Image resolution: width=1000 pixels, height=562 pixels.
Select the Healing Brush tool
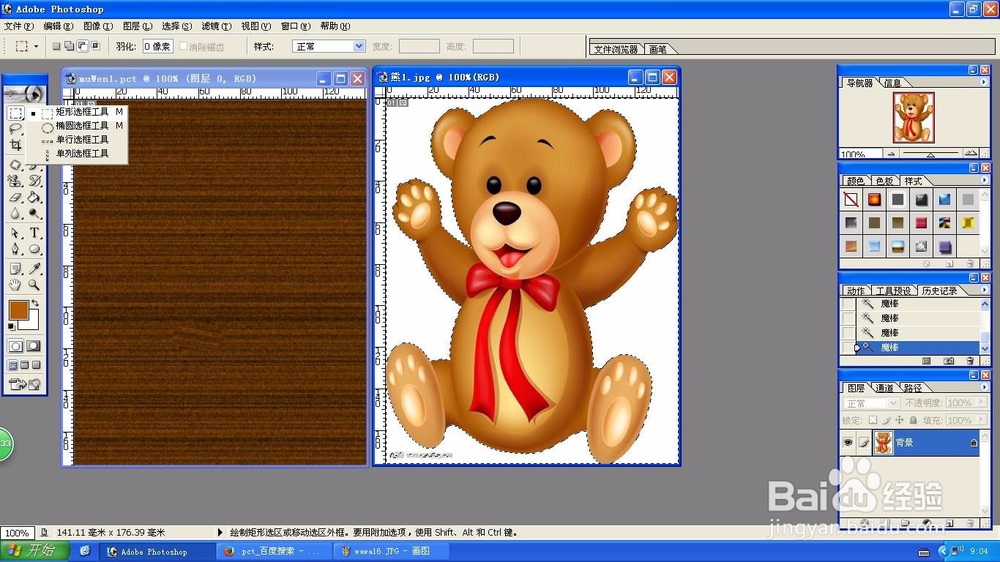tap(16, 165)
